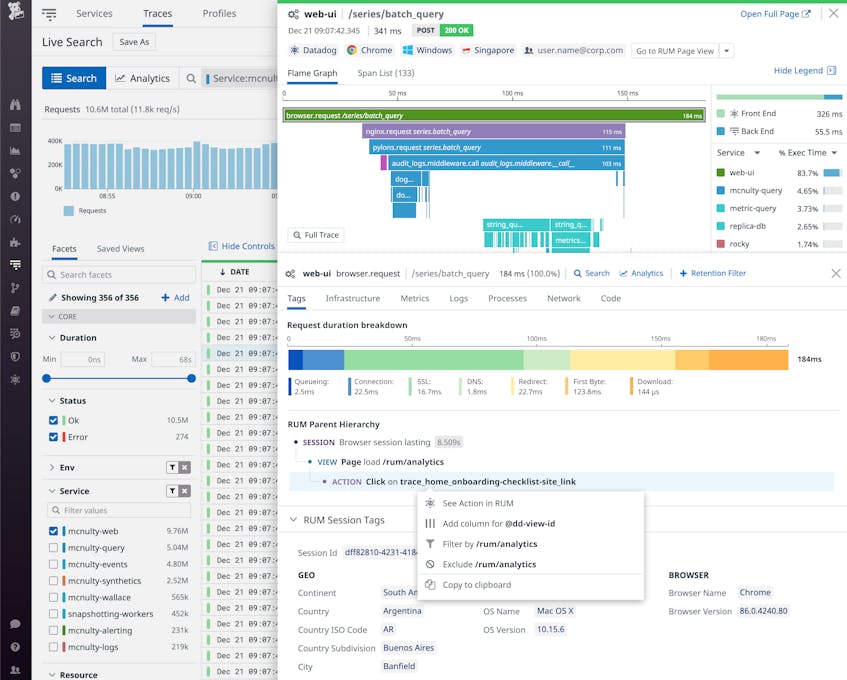Expand the Env facet
847x680 pixels.
tap(52, 467)
